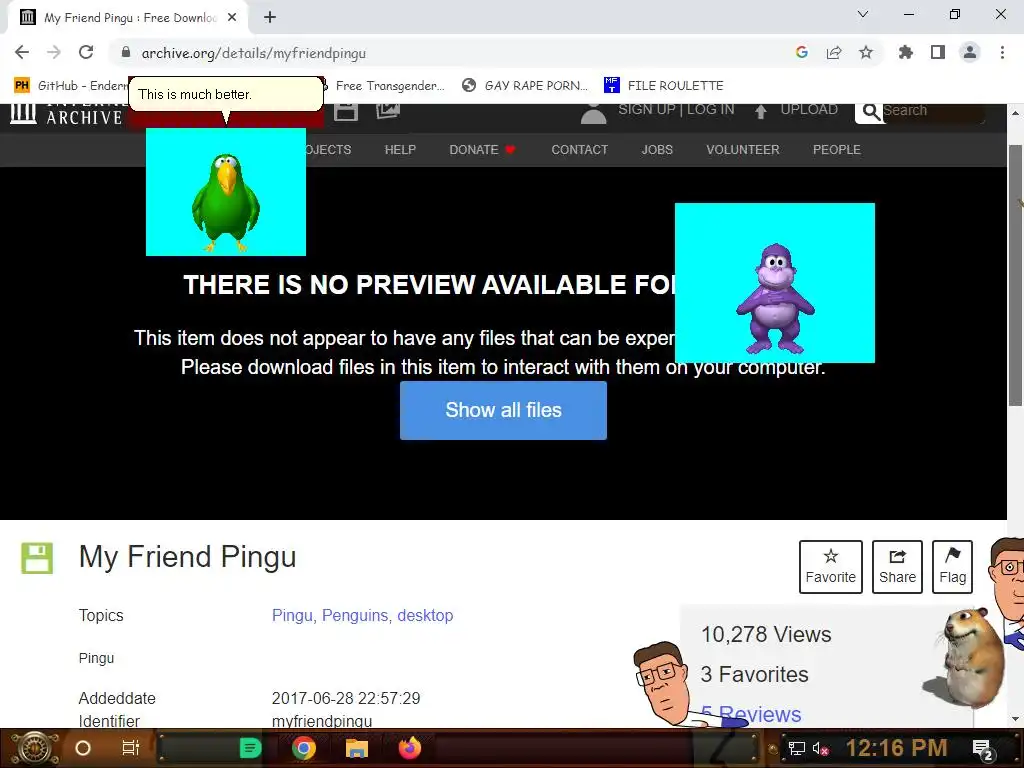Open the FILE ROULETTE bookmark
The width and height of the screenshot is (1024, 768).
(x=664, y=86)
